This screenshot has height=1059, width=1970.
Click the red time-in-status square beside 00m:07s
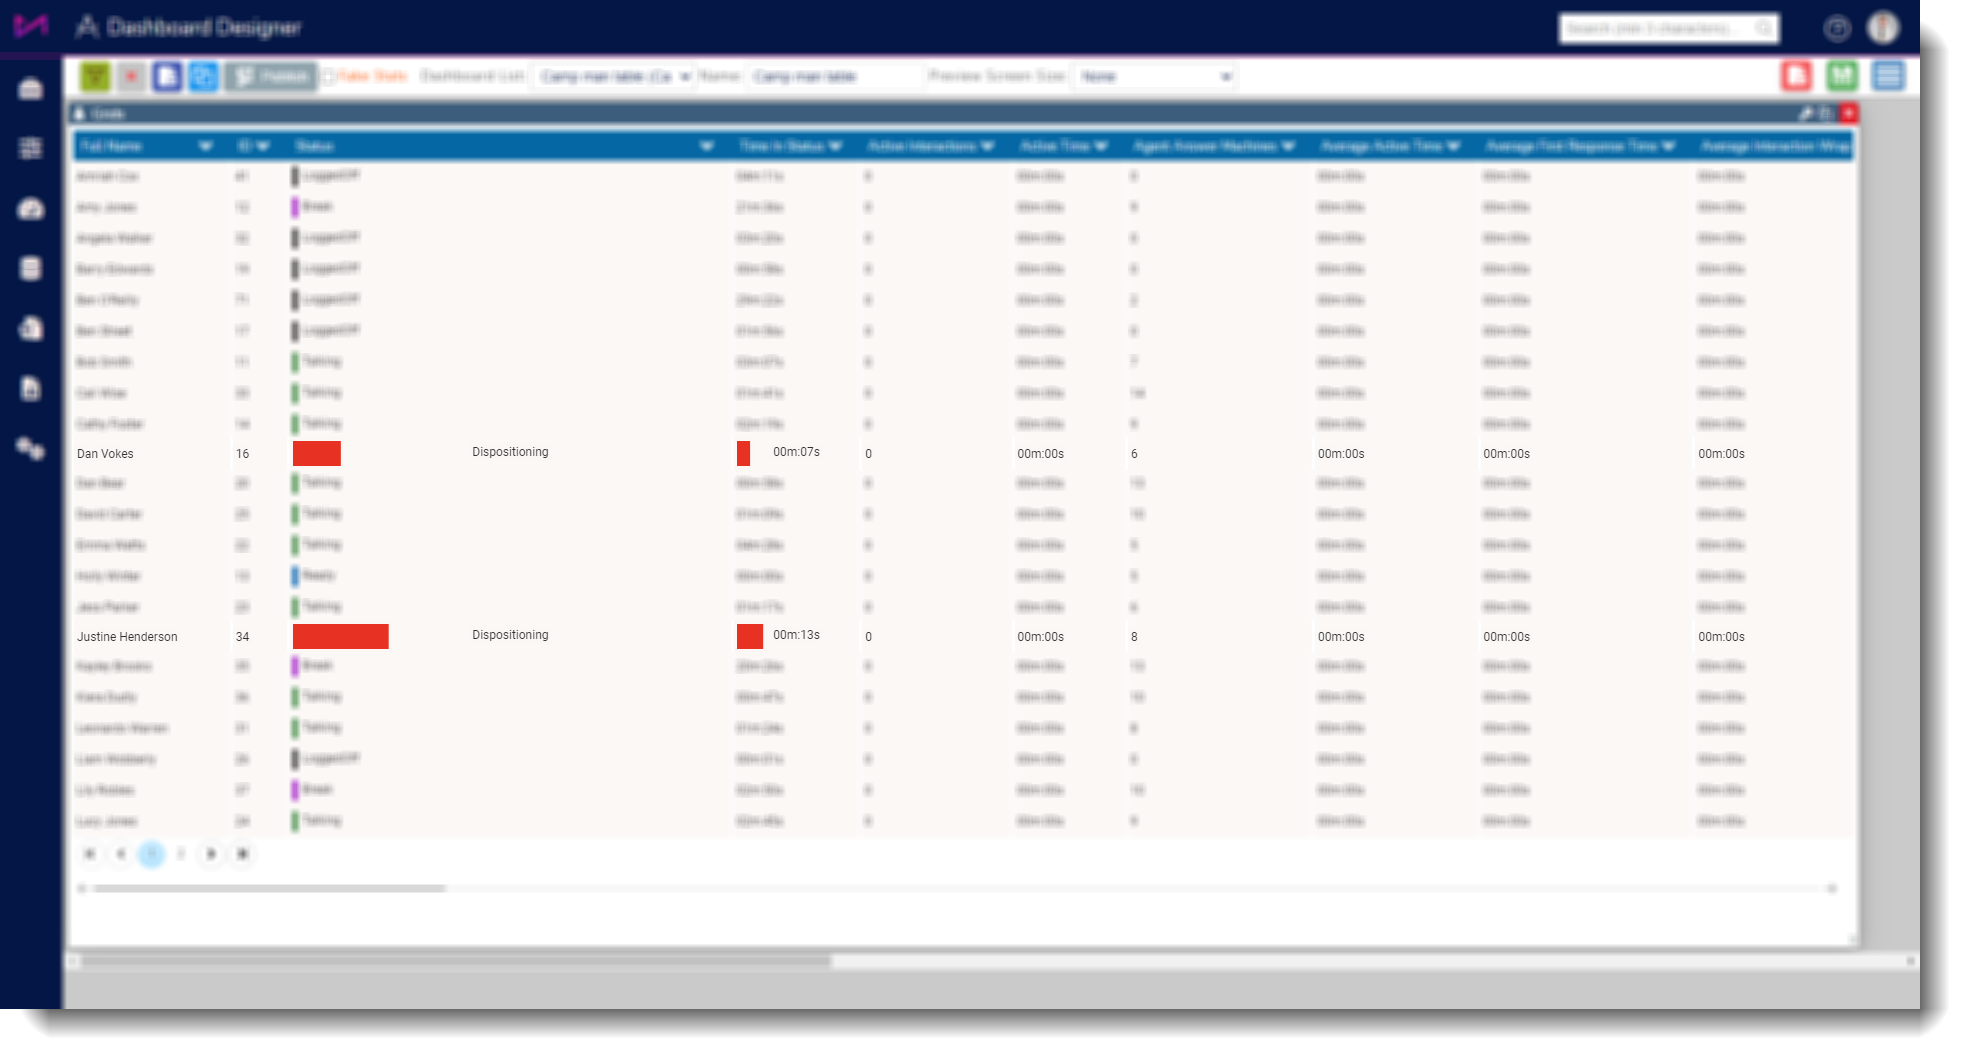pyautogui.click(x=744, y=453)
